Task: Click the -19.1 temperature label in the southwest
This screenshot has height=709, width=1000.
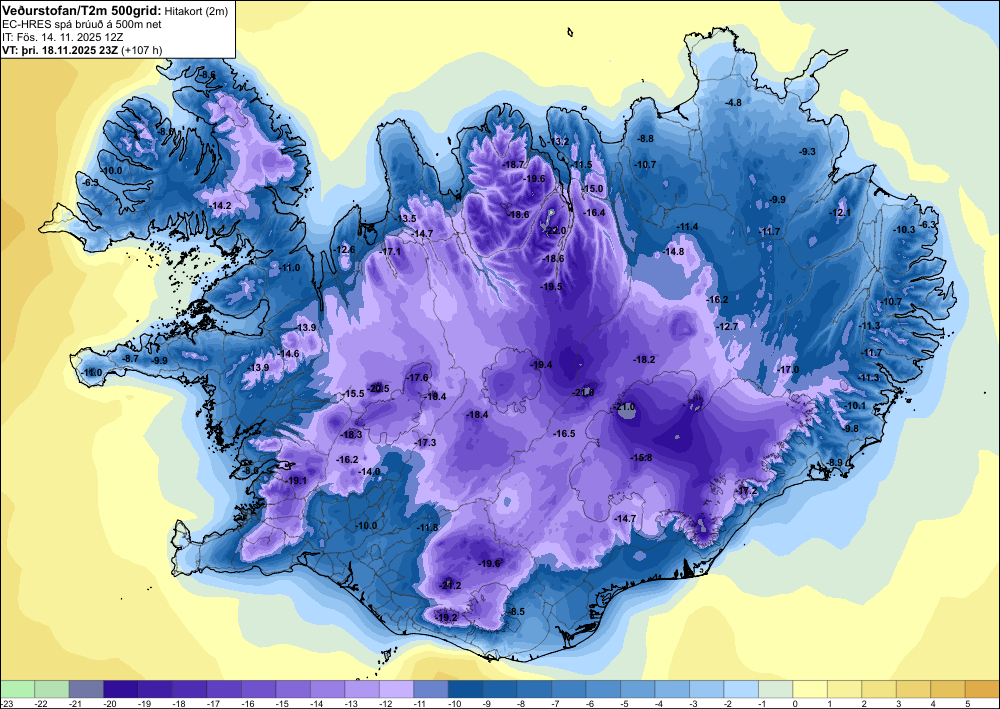Action: (x=297, y=481)
